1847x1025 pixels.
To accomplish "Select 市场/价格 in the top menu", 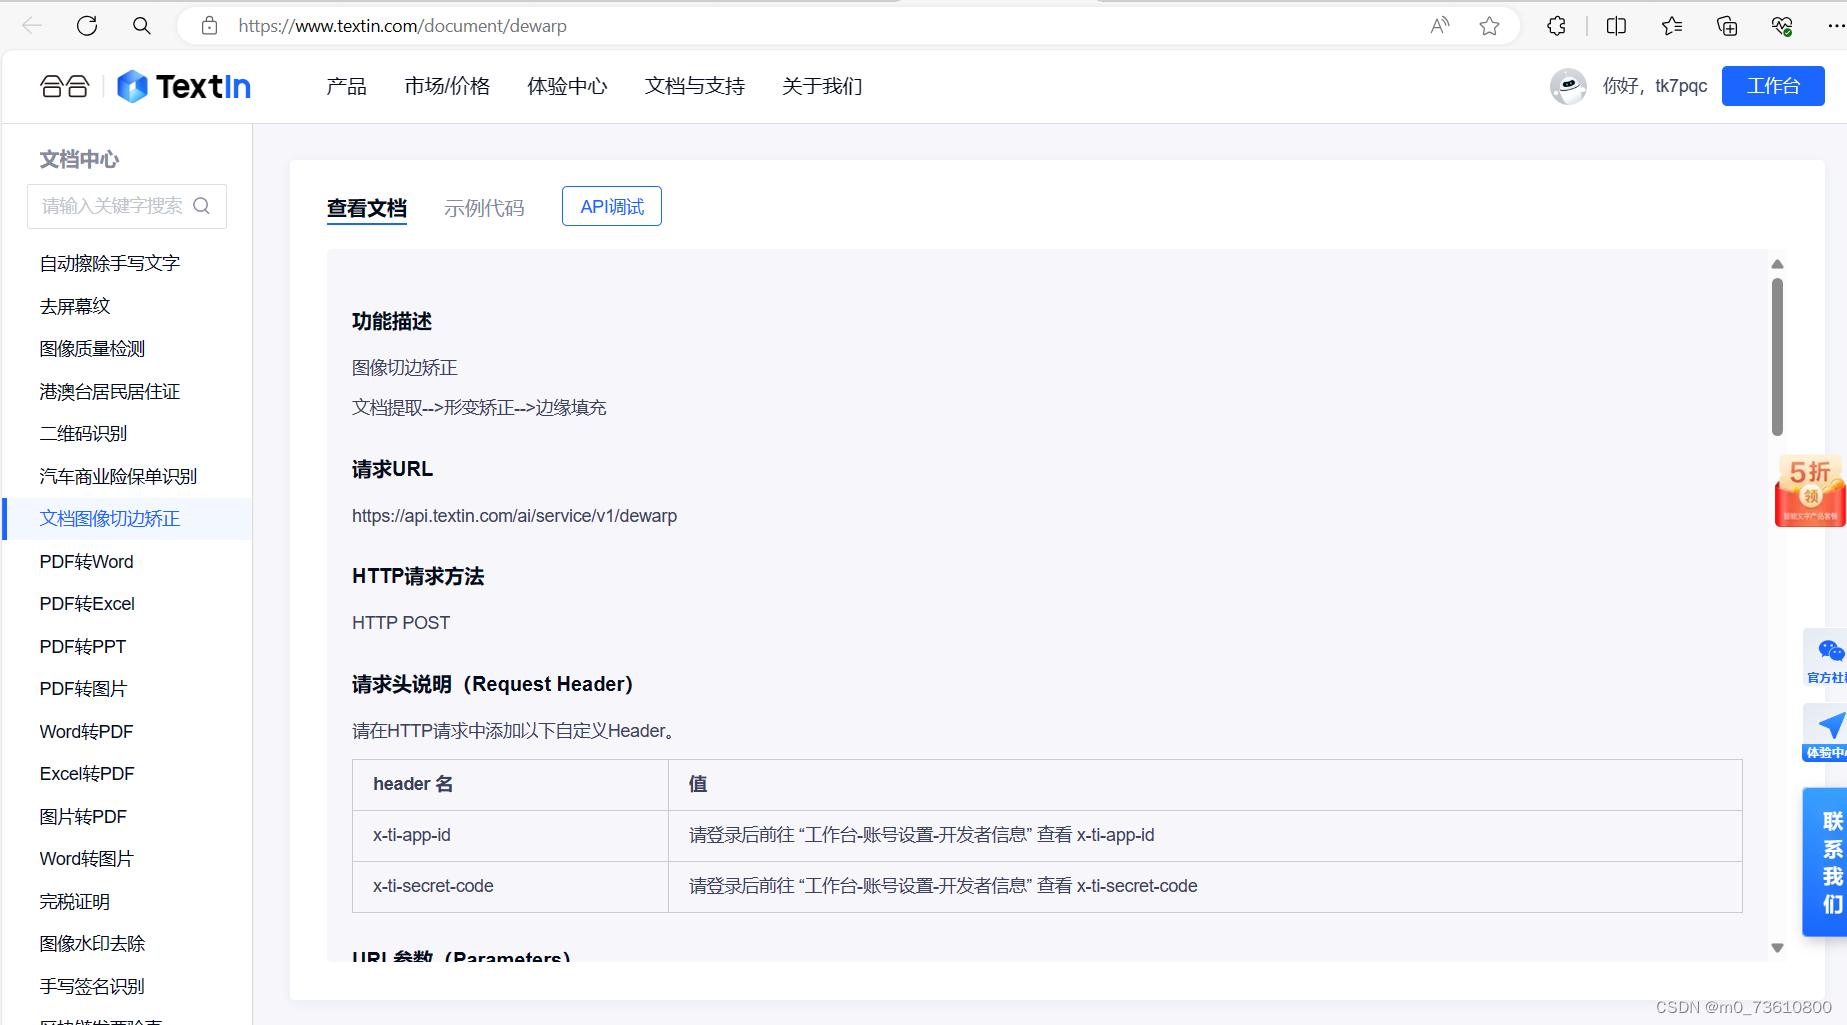I will [446, 87].
